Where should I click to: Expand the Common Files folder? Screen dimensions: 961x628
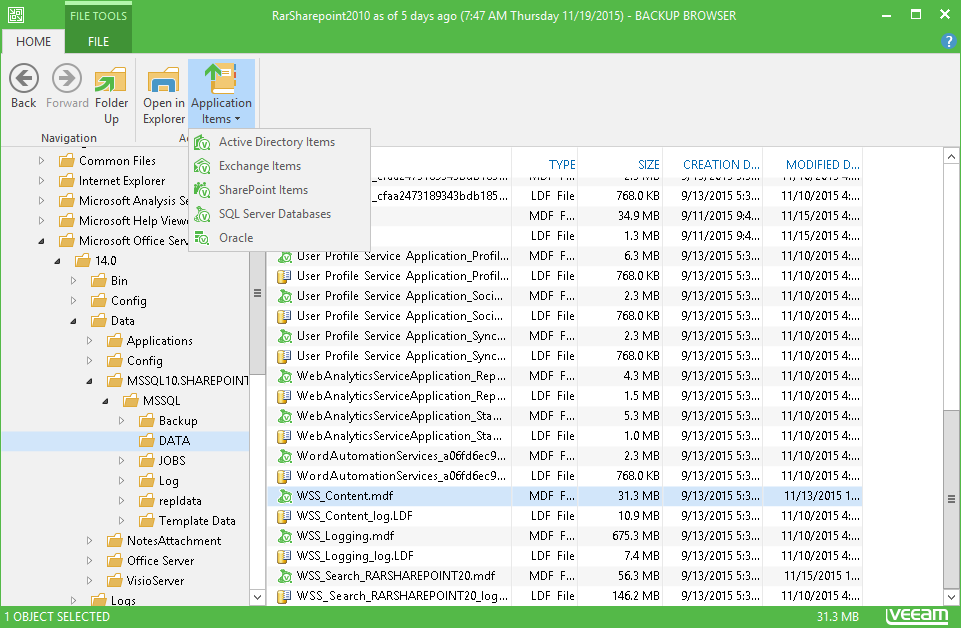(41, 161)
